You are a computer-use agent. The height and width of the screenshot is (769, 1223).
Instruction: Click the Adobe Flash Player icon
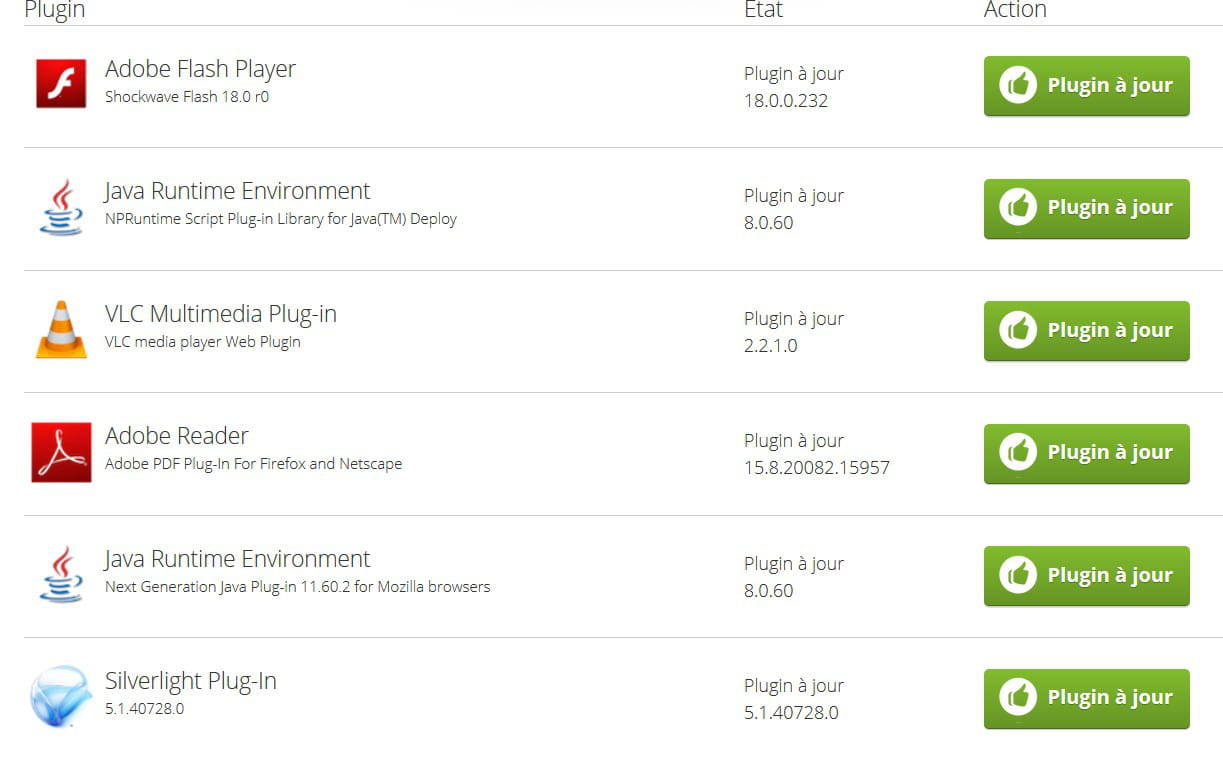point(61,83)
